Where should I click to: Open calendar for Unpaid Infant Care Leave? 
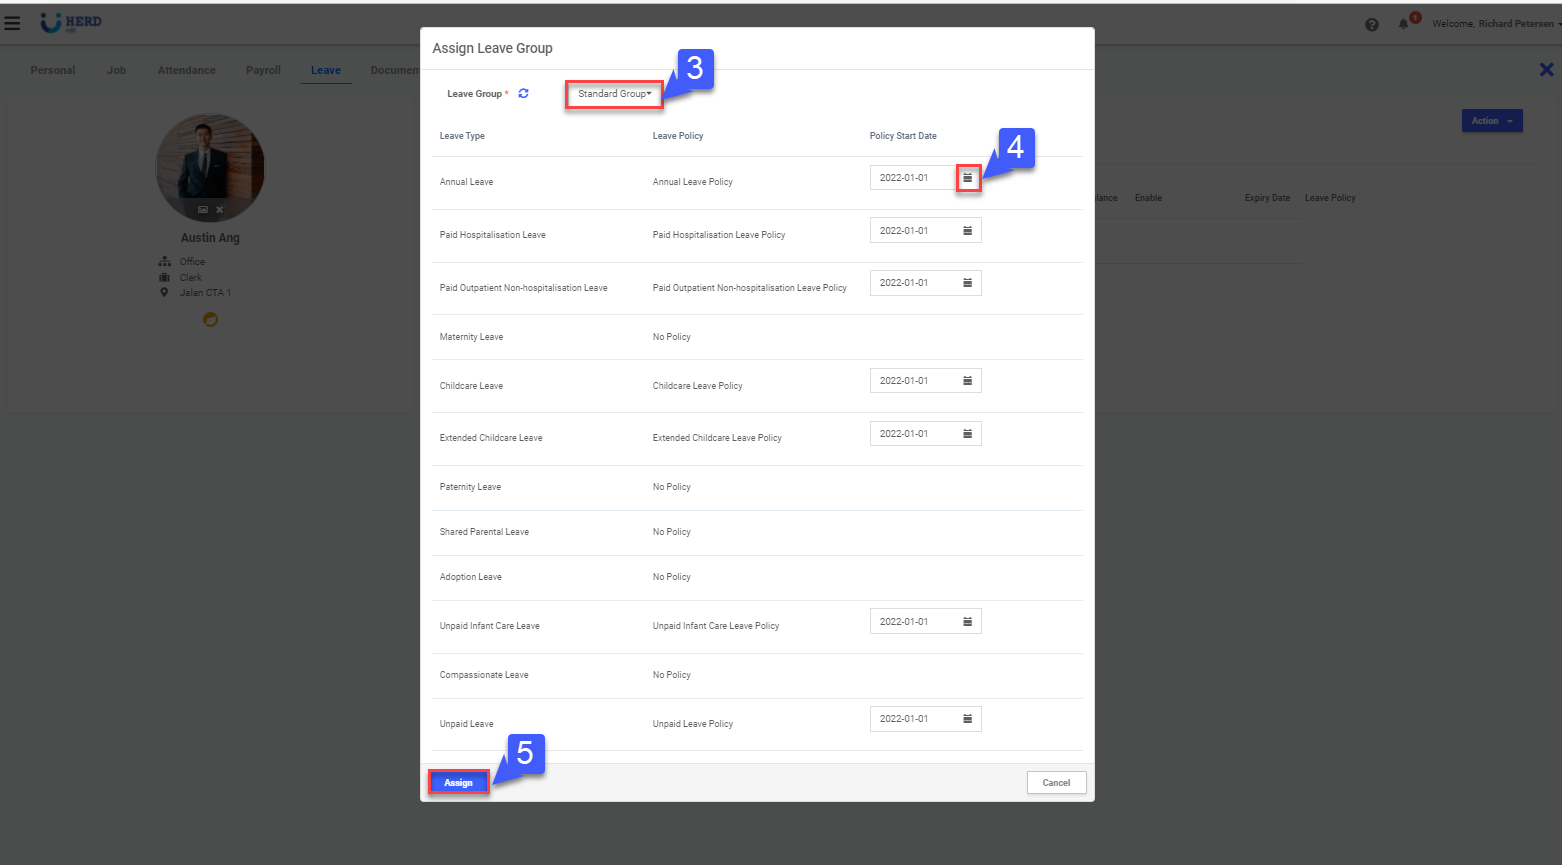click(967, 622)
